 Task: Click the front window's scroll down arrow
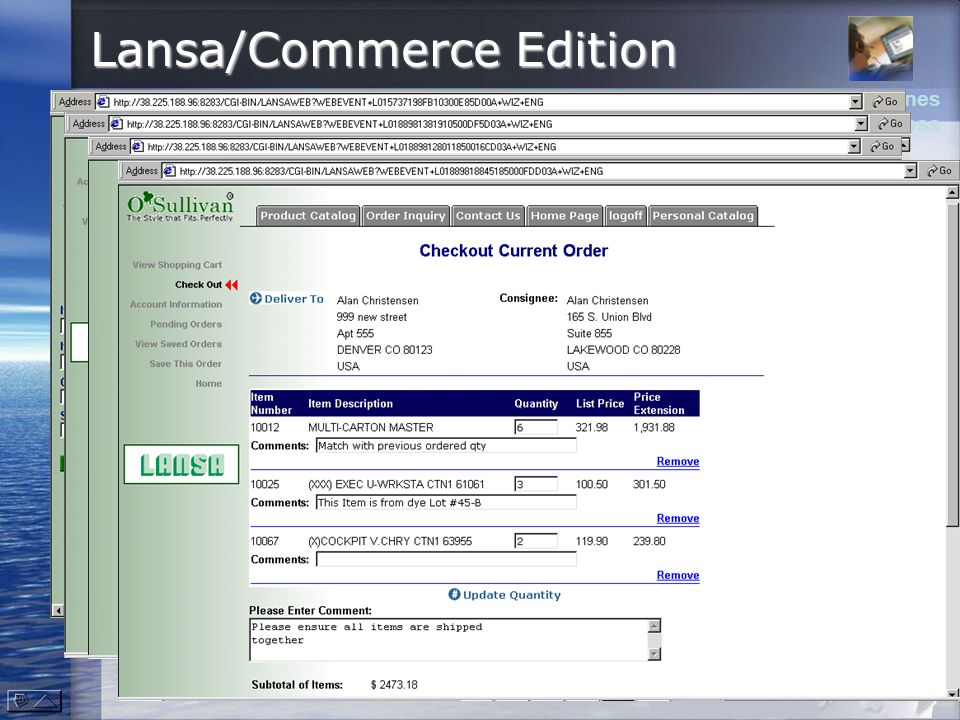point(952,694)
